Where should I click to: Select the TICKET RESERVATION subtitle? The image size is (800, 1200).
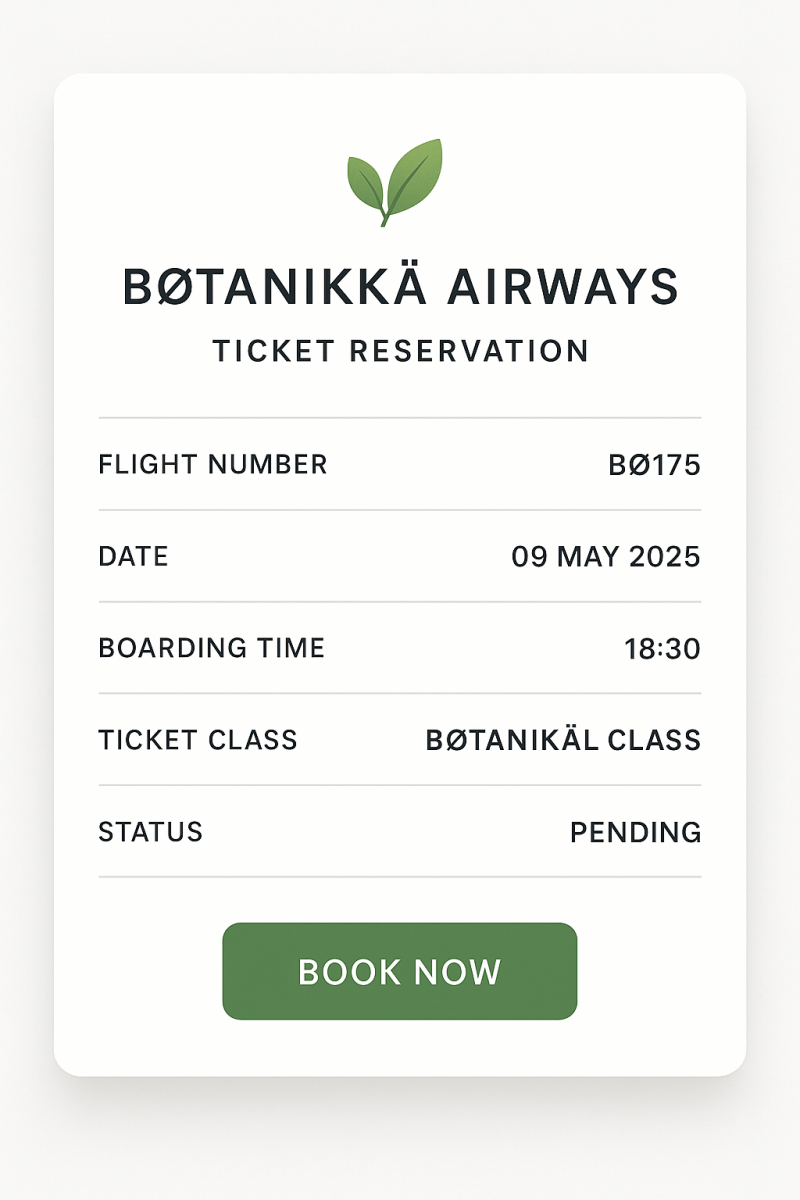(x=400, y=351)
